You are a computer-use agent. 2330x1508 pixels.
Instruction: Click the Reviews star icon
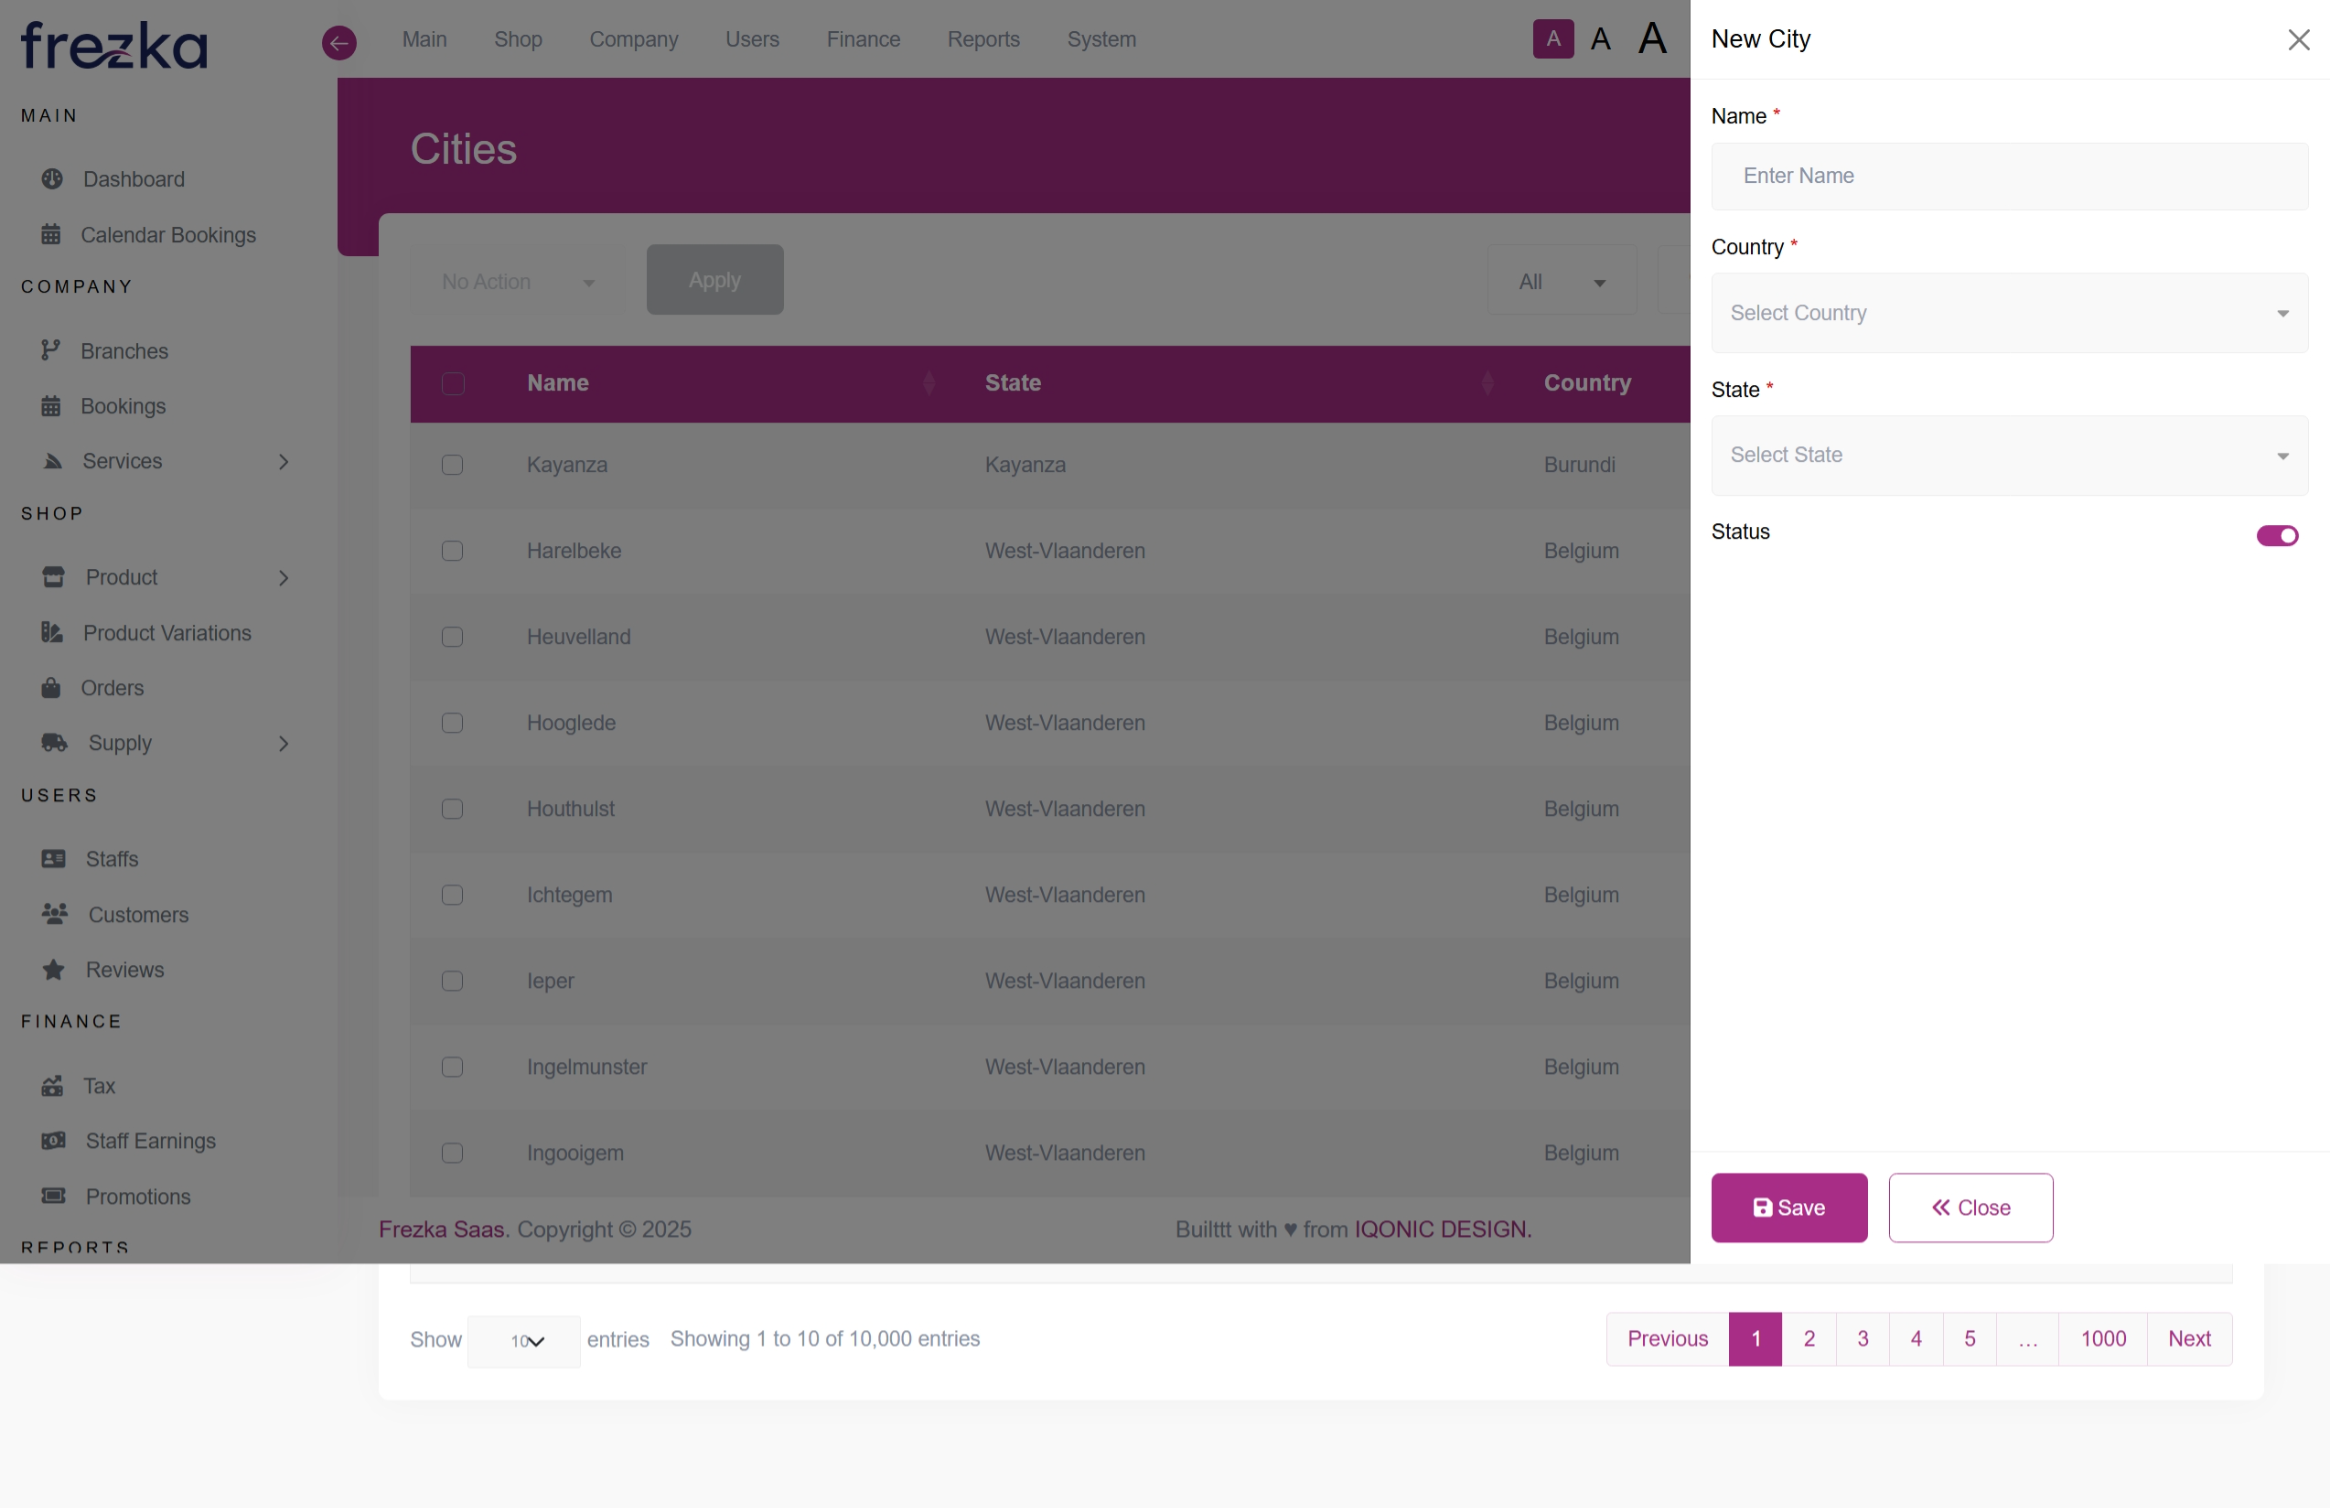[53, 970]
